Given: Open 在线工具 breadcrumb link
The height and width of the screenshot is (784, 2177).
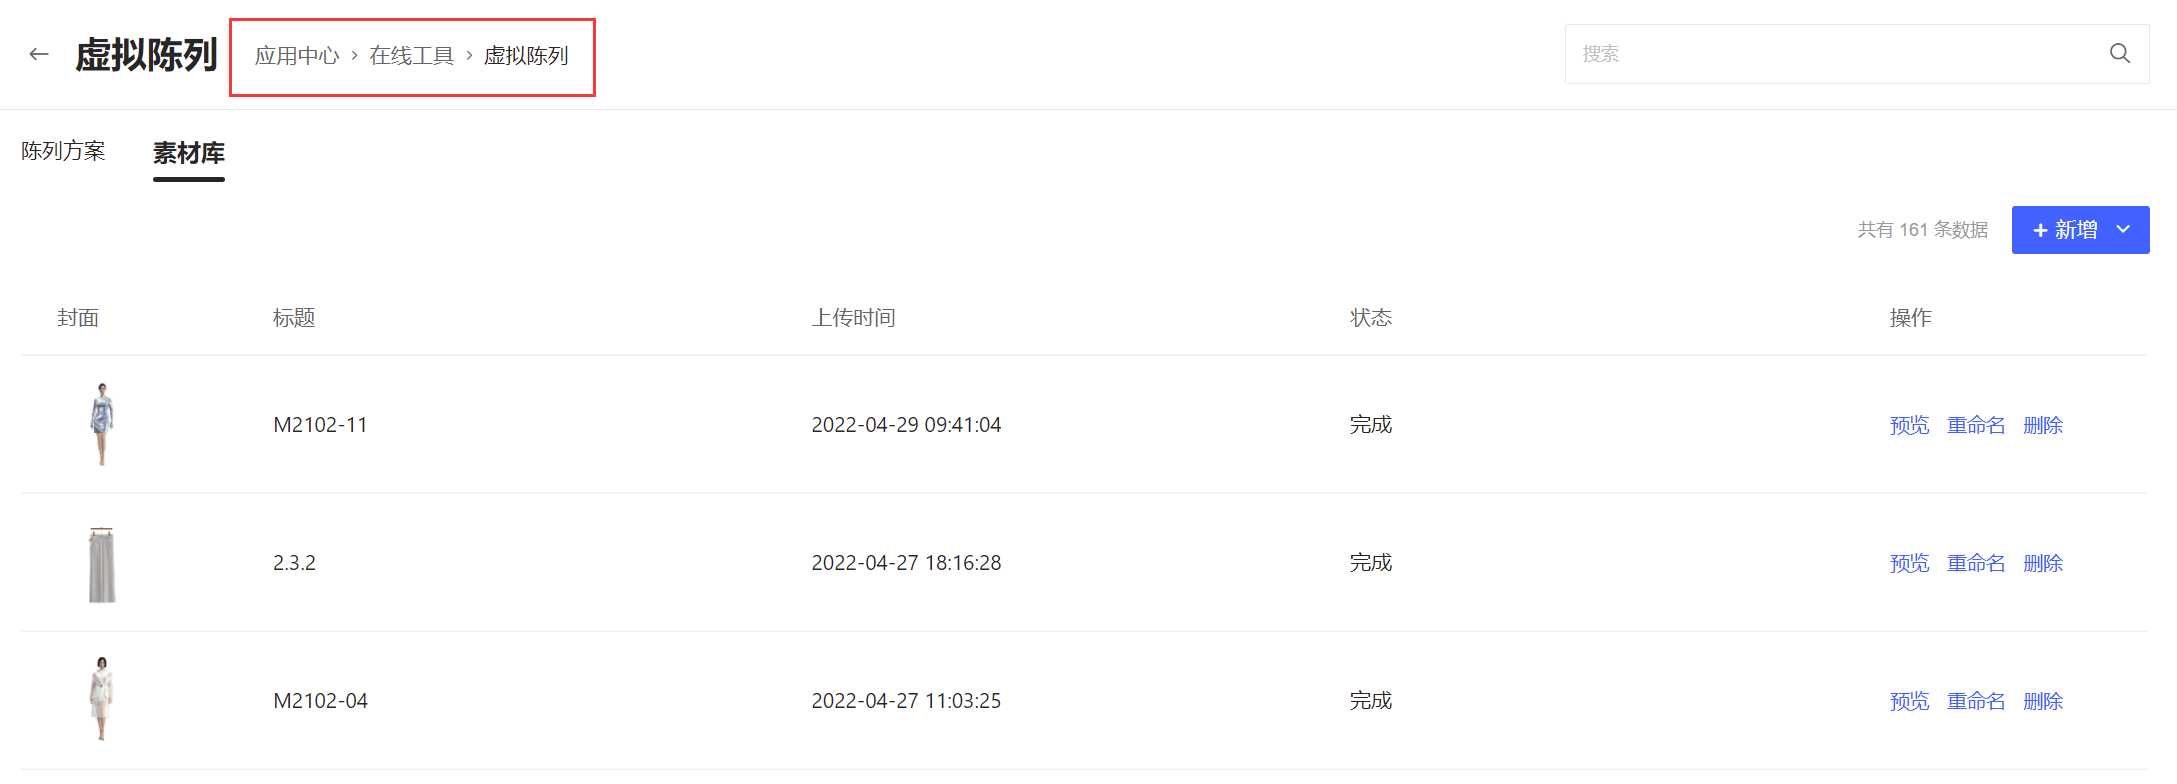Looking at the screenshot, I should click(411, 56).
